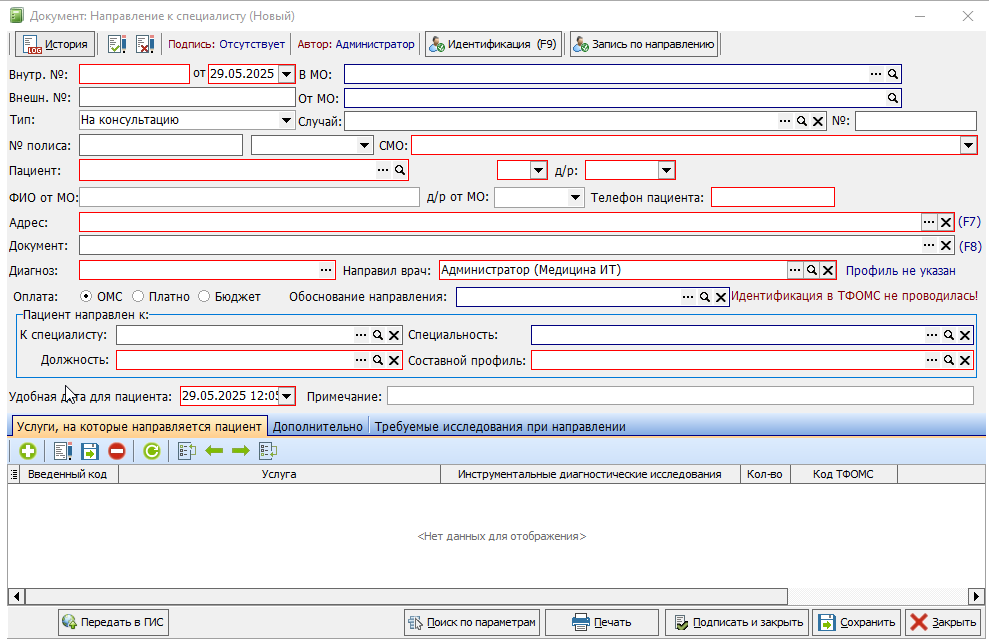
Task: Open the policy type dropdown beside № полиса
Action: pyautogui.click(x=364, y=146)
